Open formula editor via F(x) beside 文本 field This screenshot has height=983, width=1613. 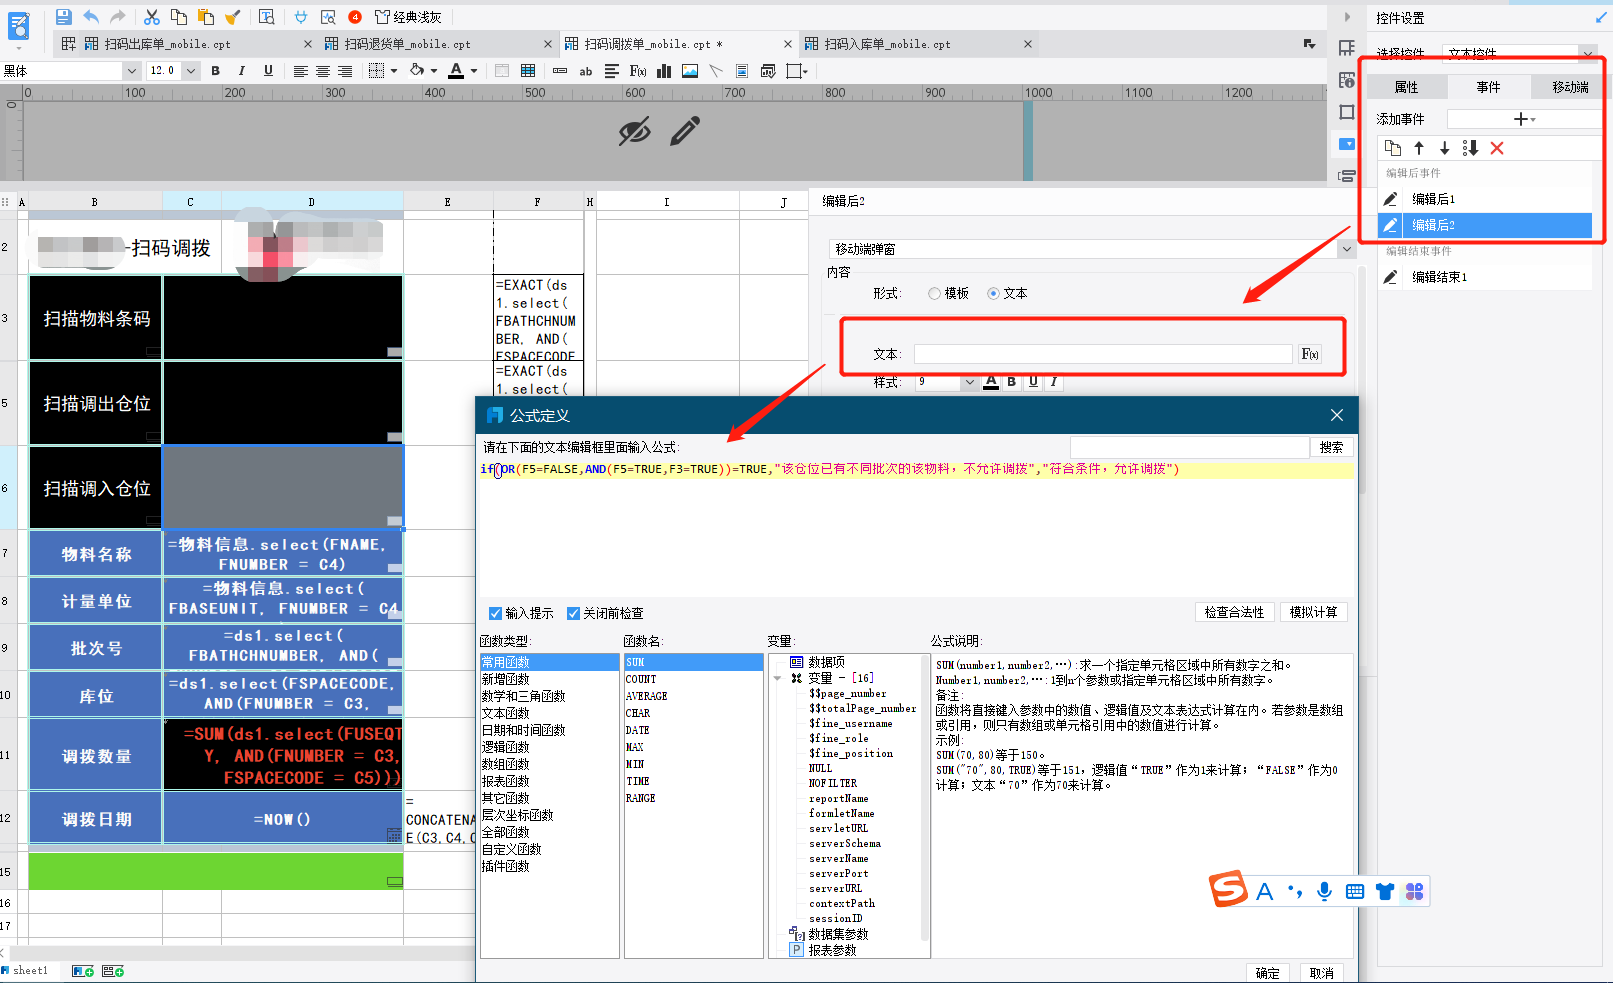pos(1310,354)
